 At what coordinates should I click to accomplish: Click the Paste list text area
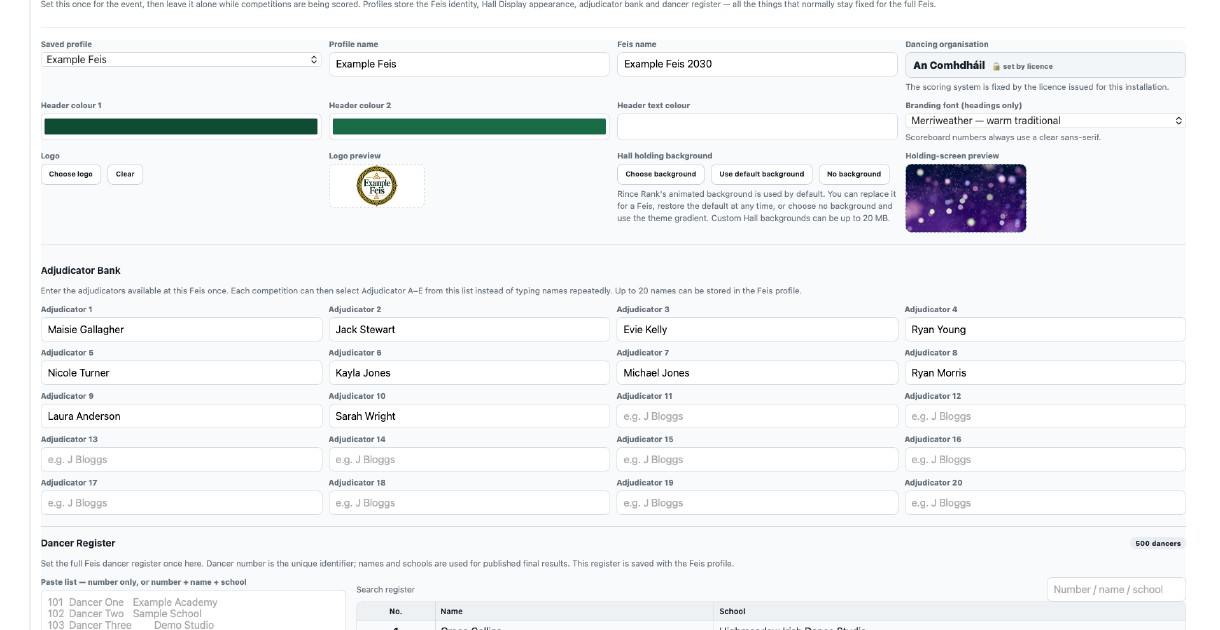[x=193, y=611]
